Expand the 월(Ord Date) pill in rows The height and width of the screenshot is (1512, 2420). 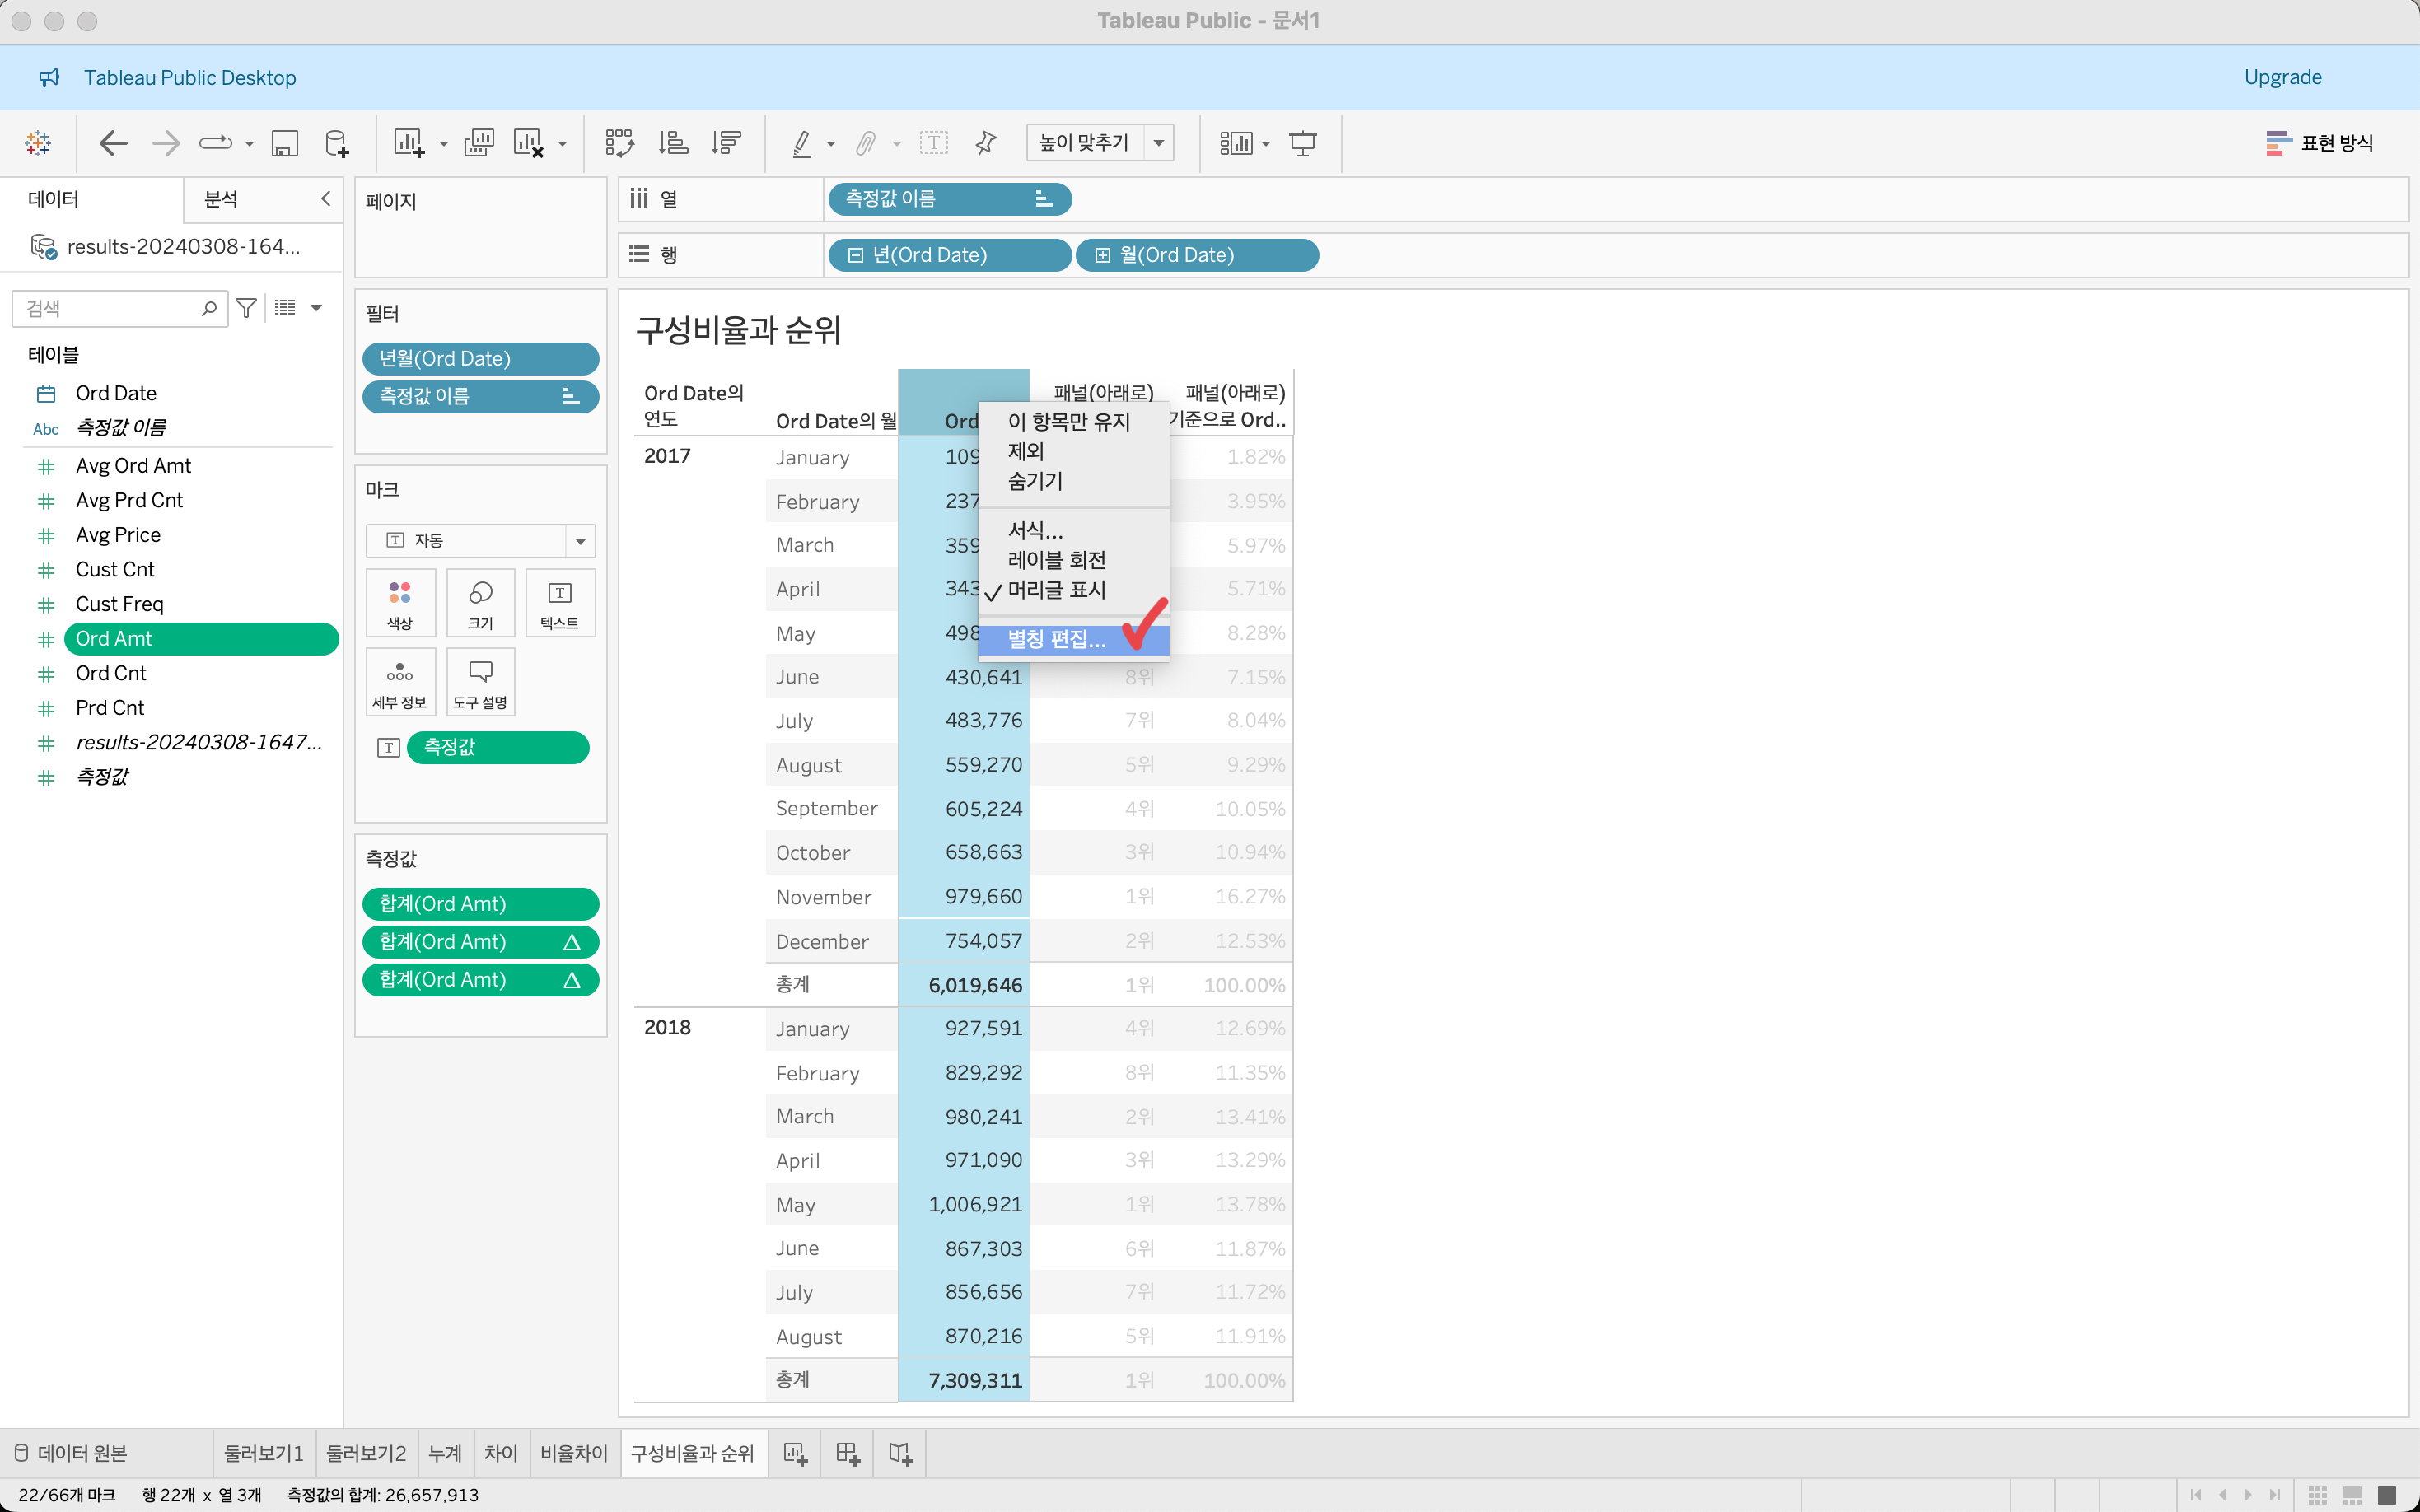1102,255
